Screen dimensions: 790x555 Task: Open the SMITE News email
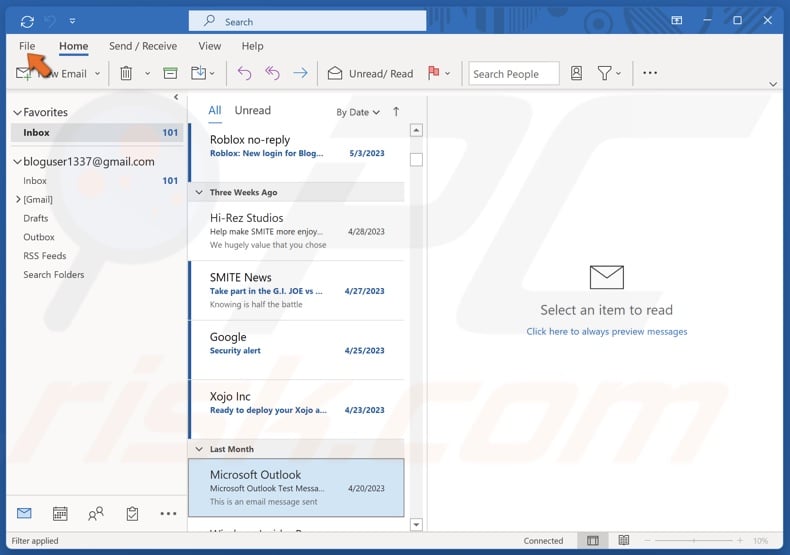(297, 291)
